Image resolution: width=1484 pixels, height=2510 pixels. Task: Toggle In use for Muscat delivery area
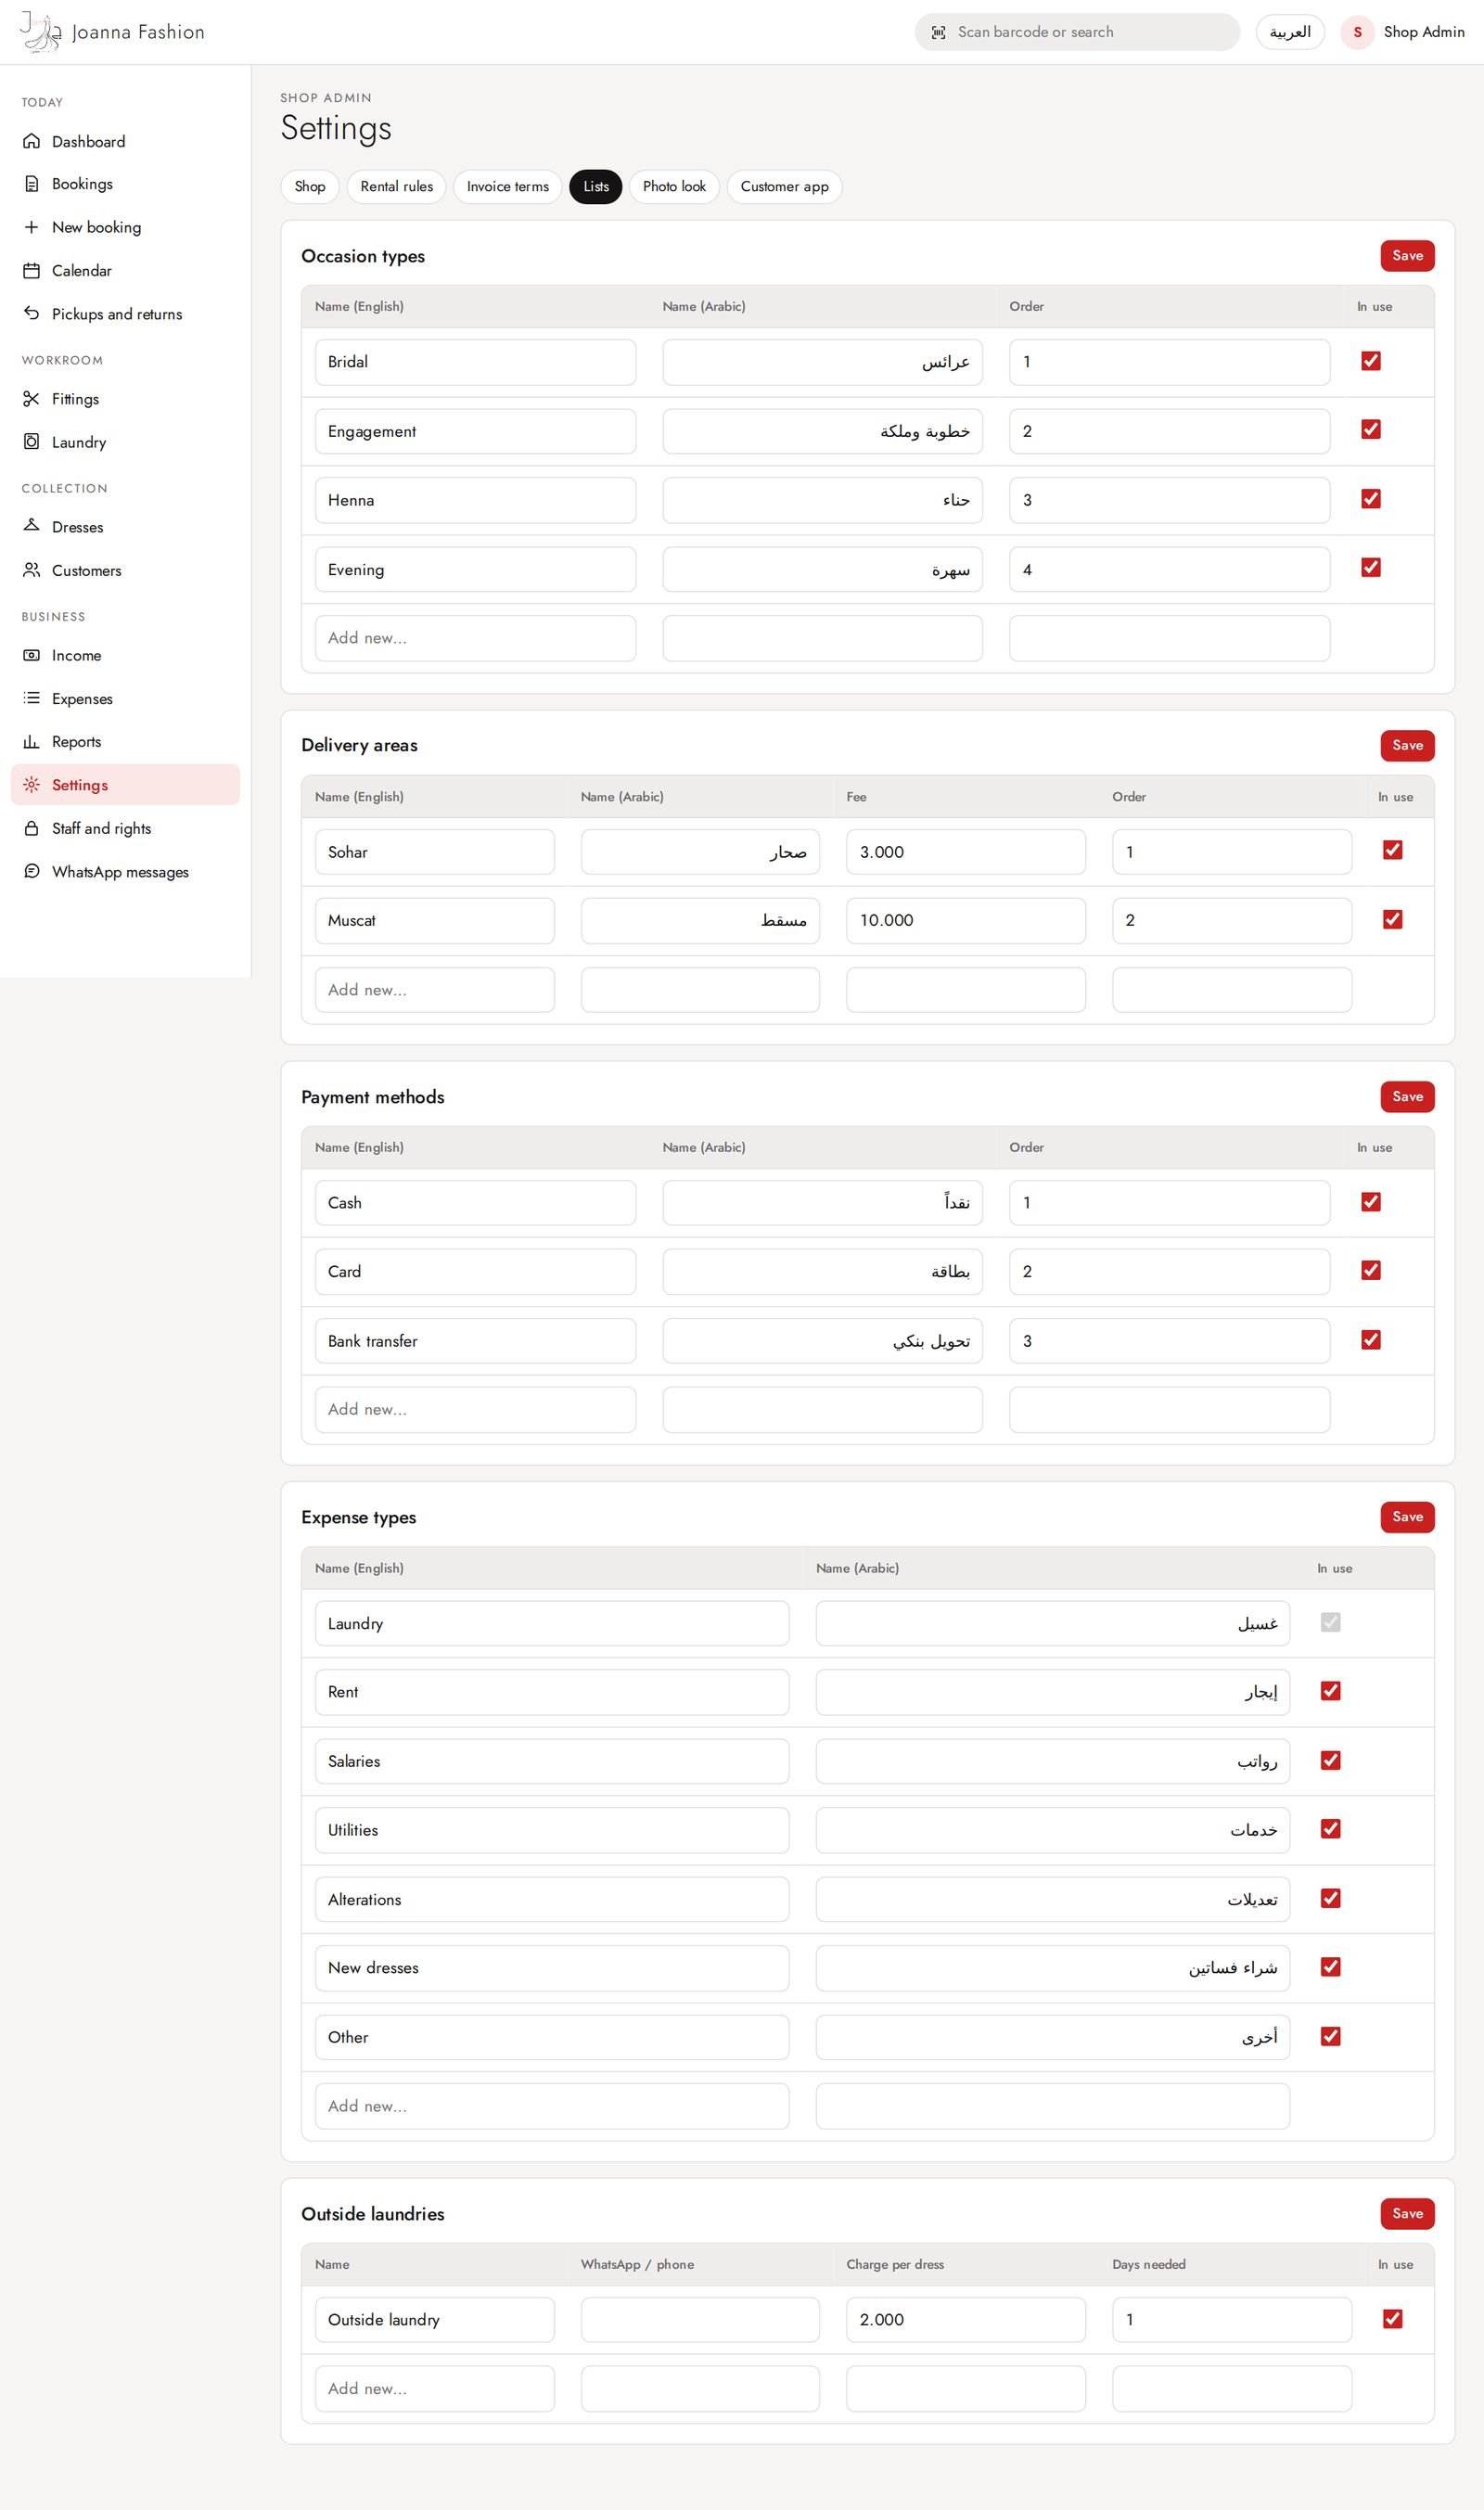(x=1392, y=919)
